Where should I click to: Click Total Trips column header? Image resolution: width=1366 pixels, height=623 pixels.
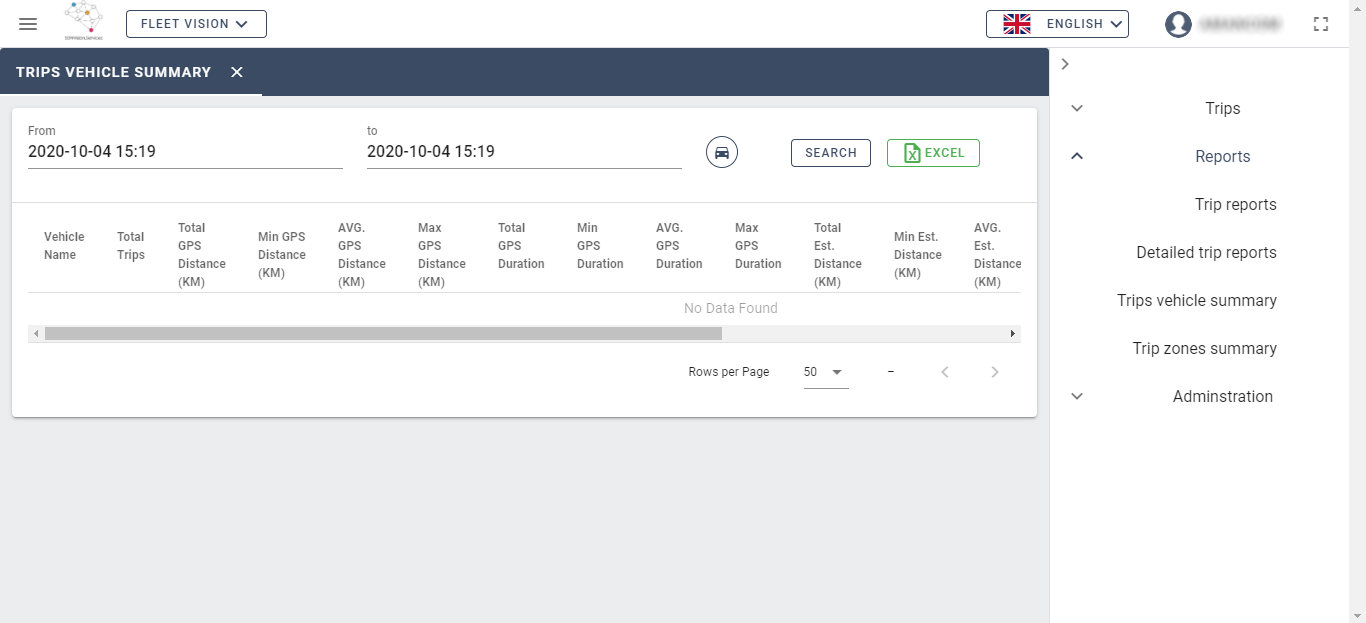point(131,246)
